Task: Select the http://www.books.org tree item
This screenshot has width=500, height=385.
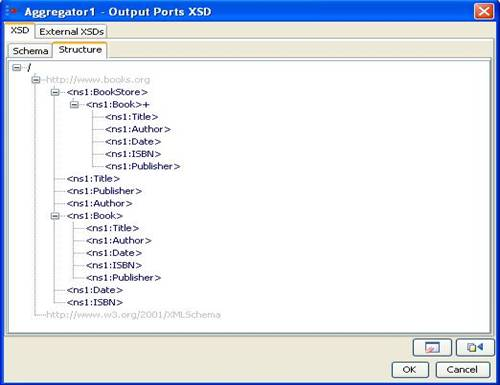Action: coord(98,80)
